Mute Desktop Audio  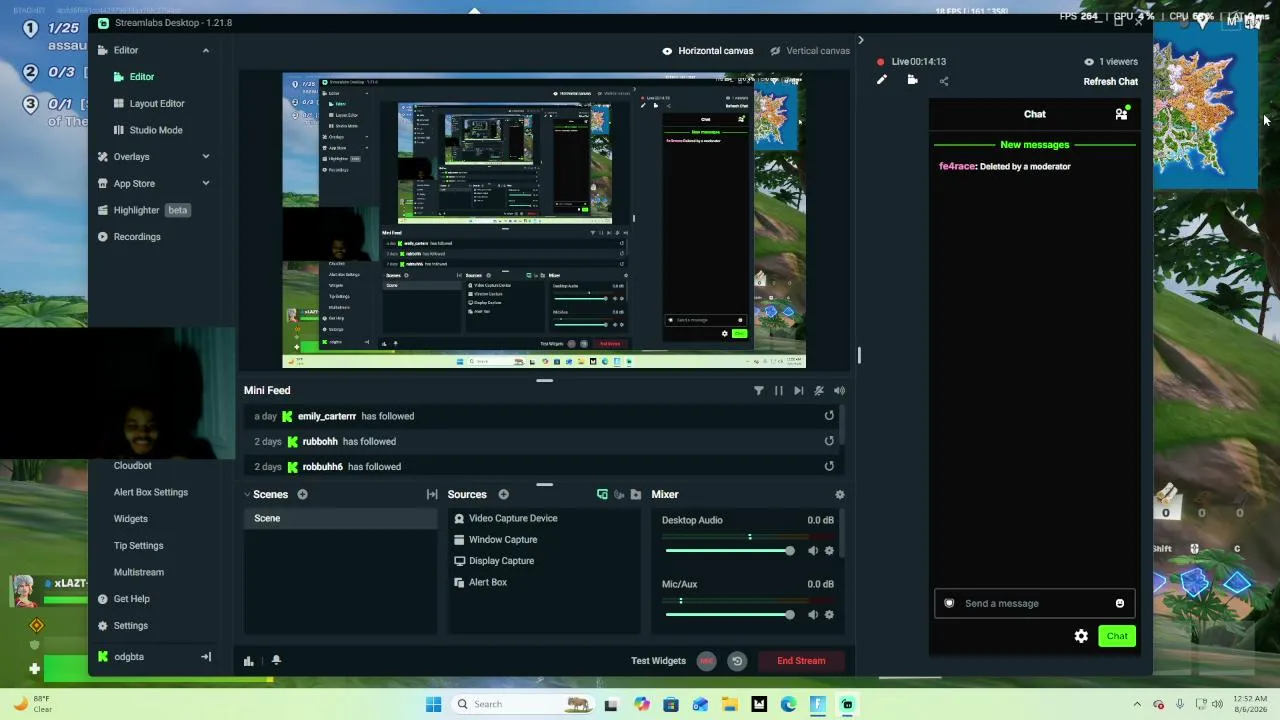tap(813, 551)
